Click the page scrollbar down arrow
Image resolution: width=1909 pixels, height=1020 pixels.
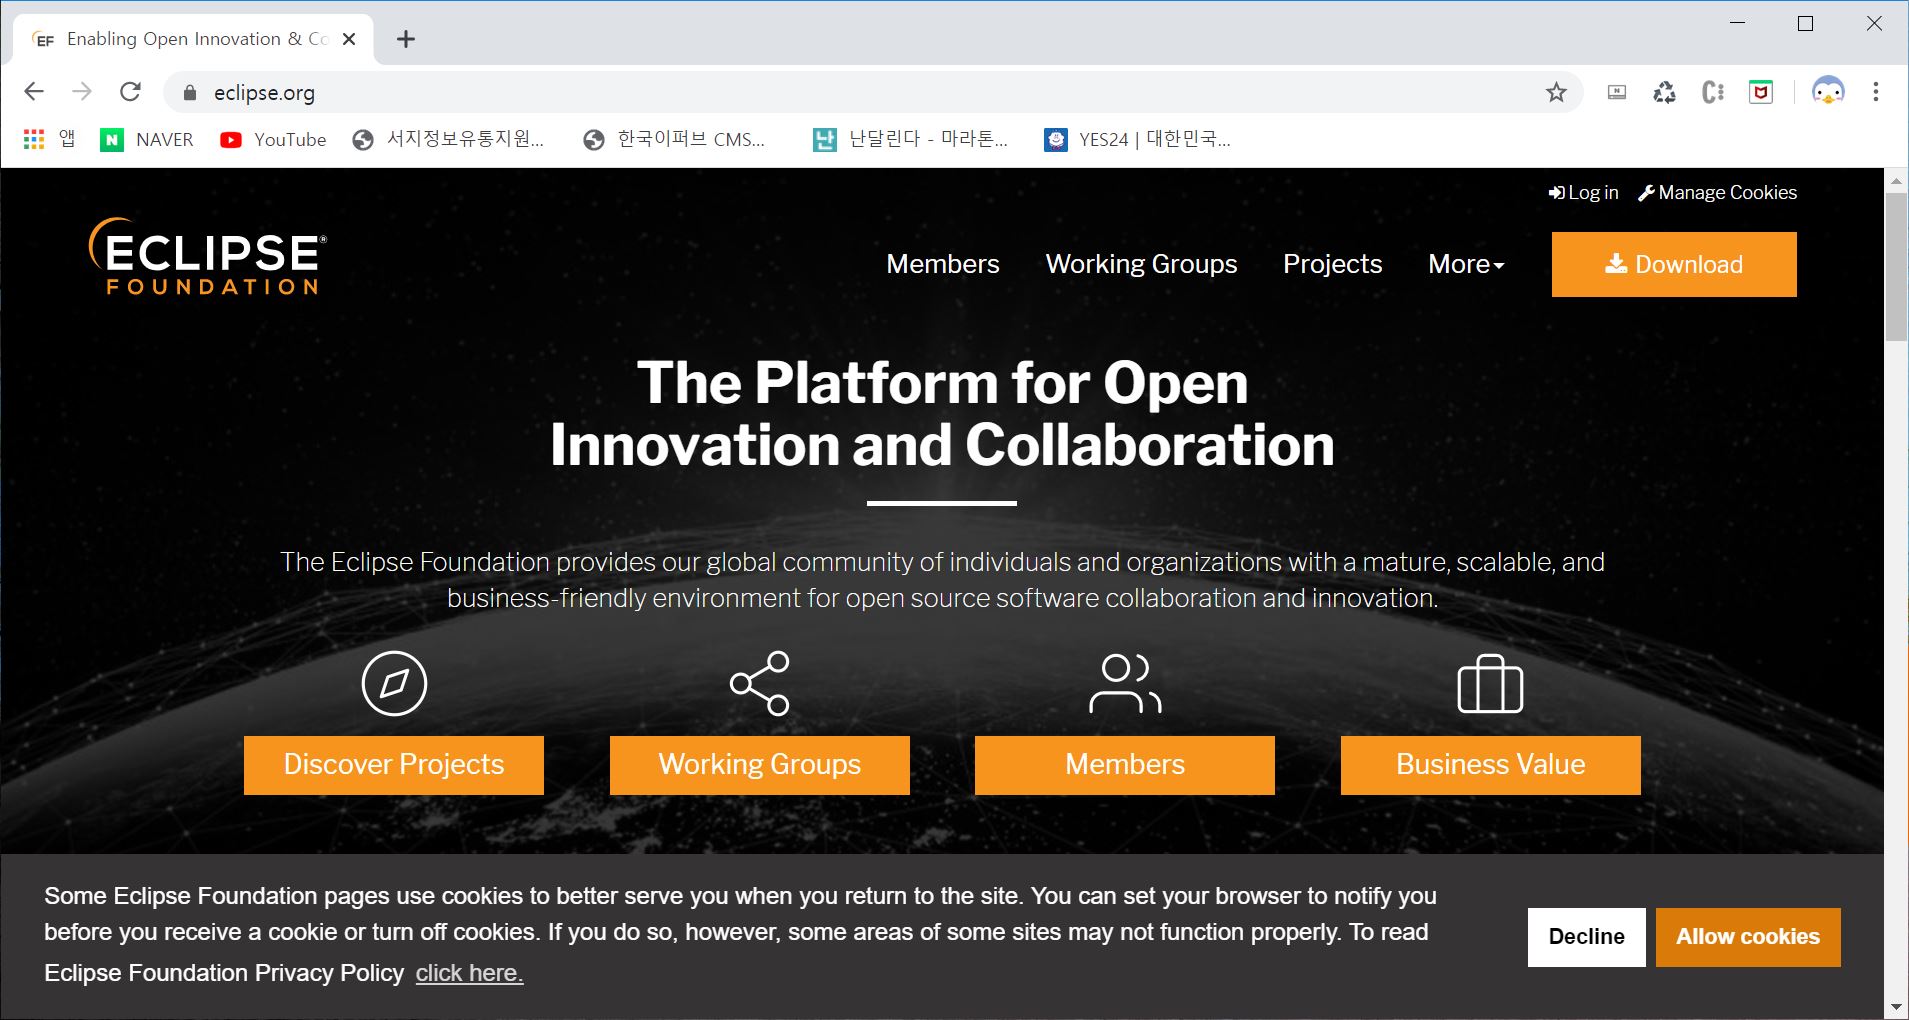coord(1896,1007)
